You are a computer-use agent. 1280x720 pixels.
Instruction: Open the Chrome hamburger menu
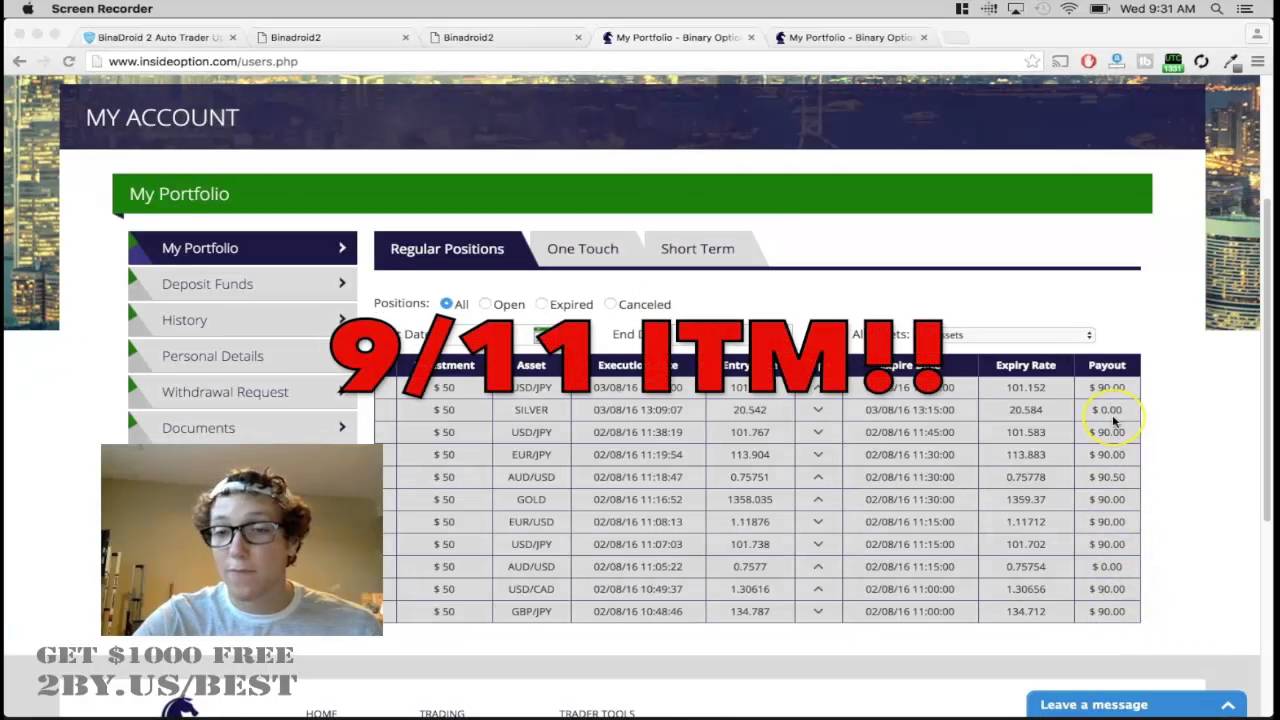click(1258, 61)
